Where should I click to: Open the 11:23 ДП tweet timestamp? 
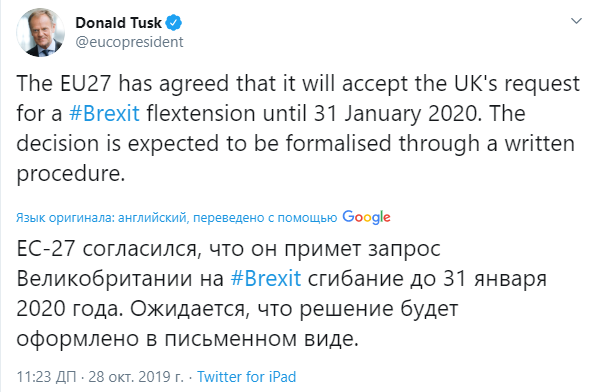tap(46, 377)
